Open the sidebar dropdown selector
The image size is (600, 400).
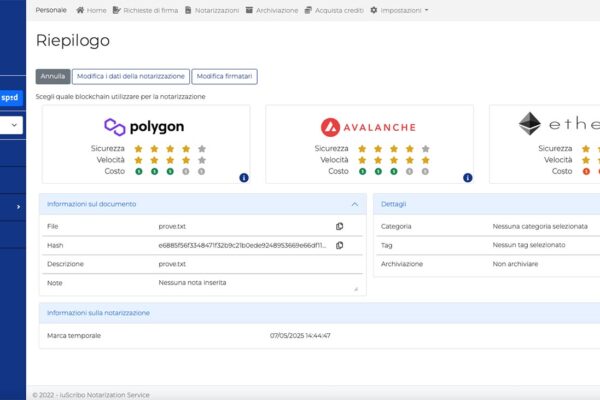(11, 125)
